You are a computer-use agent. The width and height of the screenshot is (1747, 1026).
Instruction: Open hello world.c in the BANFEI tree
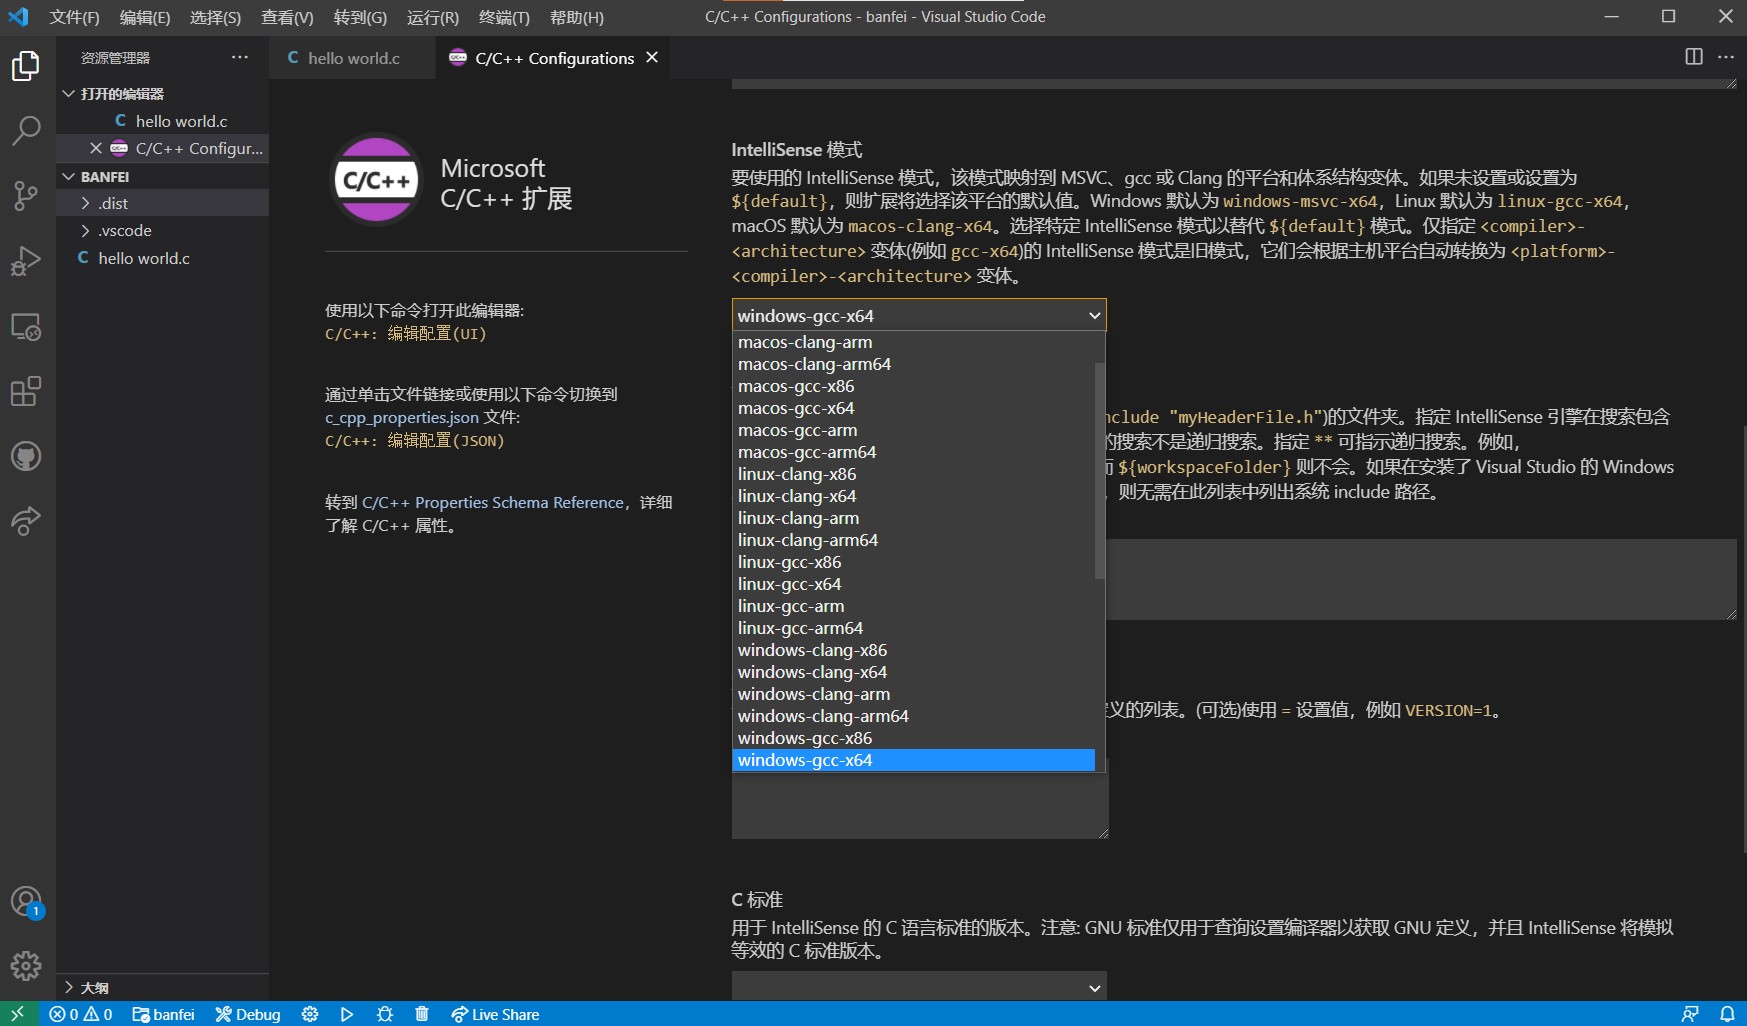click(162, 258)
